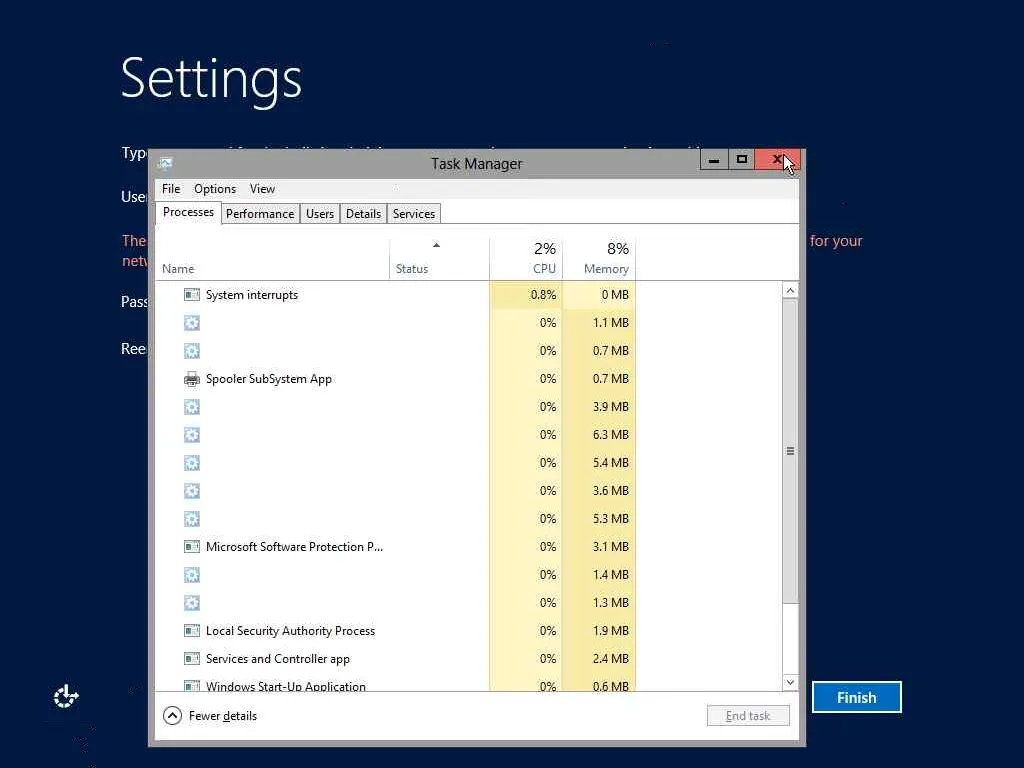This screenshot has height=768, width=1024.
Task: Click the scrollbar down arrow
Action: coord(790,682)
